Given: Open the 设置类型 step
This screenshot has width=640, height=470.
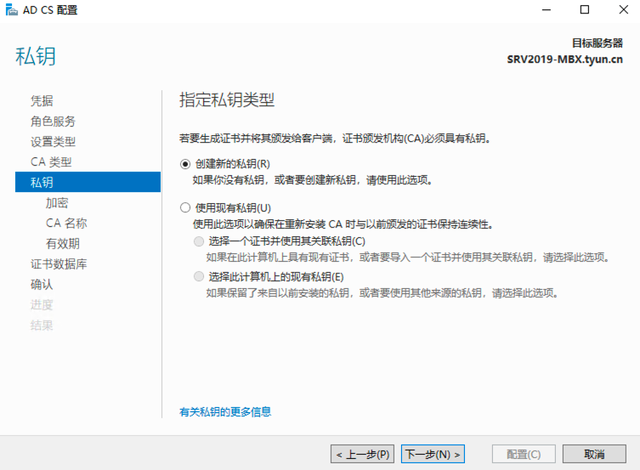Looking at the screenshot, I should [53, 142].
